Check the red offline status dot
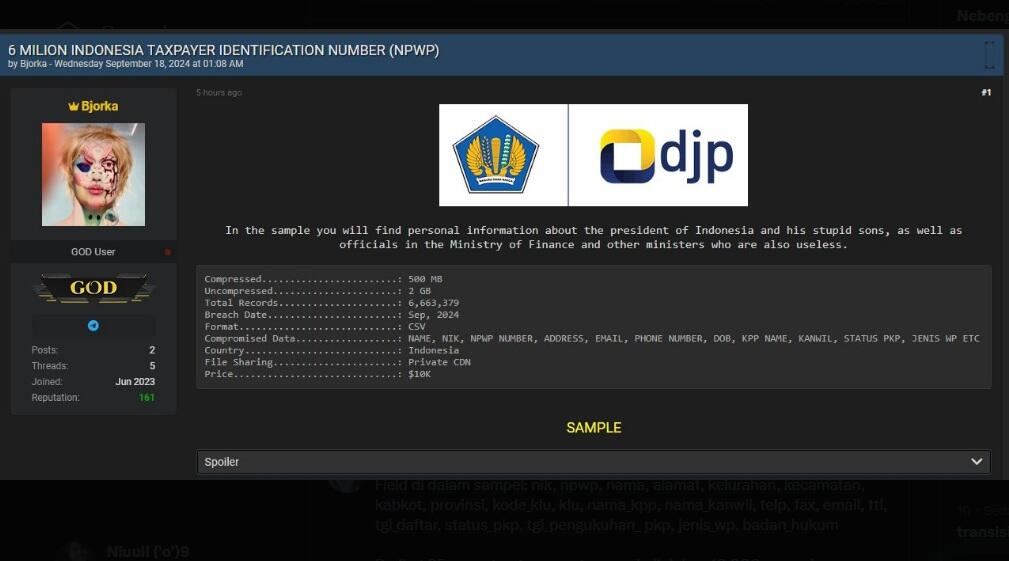Viewport: 1009px width, 561px height. tap(168, 252)
